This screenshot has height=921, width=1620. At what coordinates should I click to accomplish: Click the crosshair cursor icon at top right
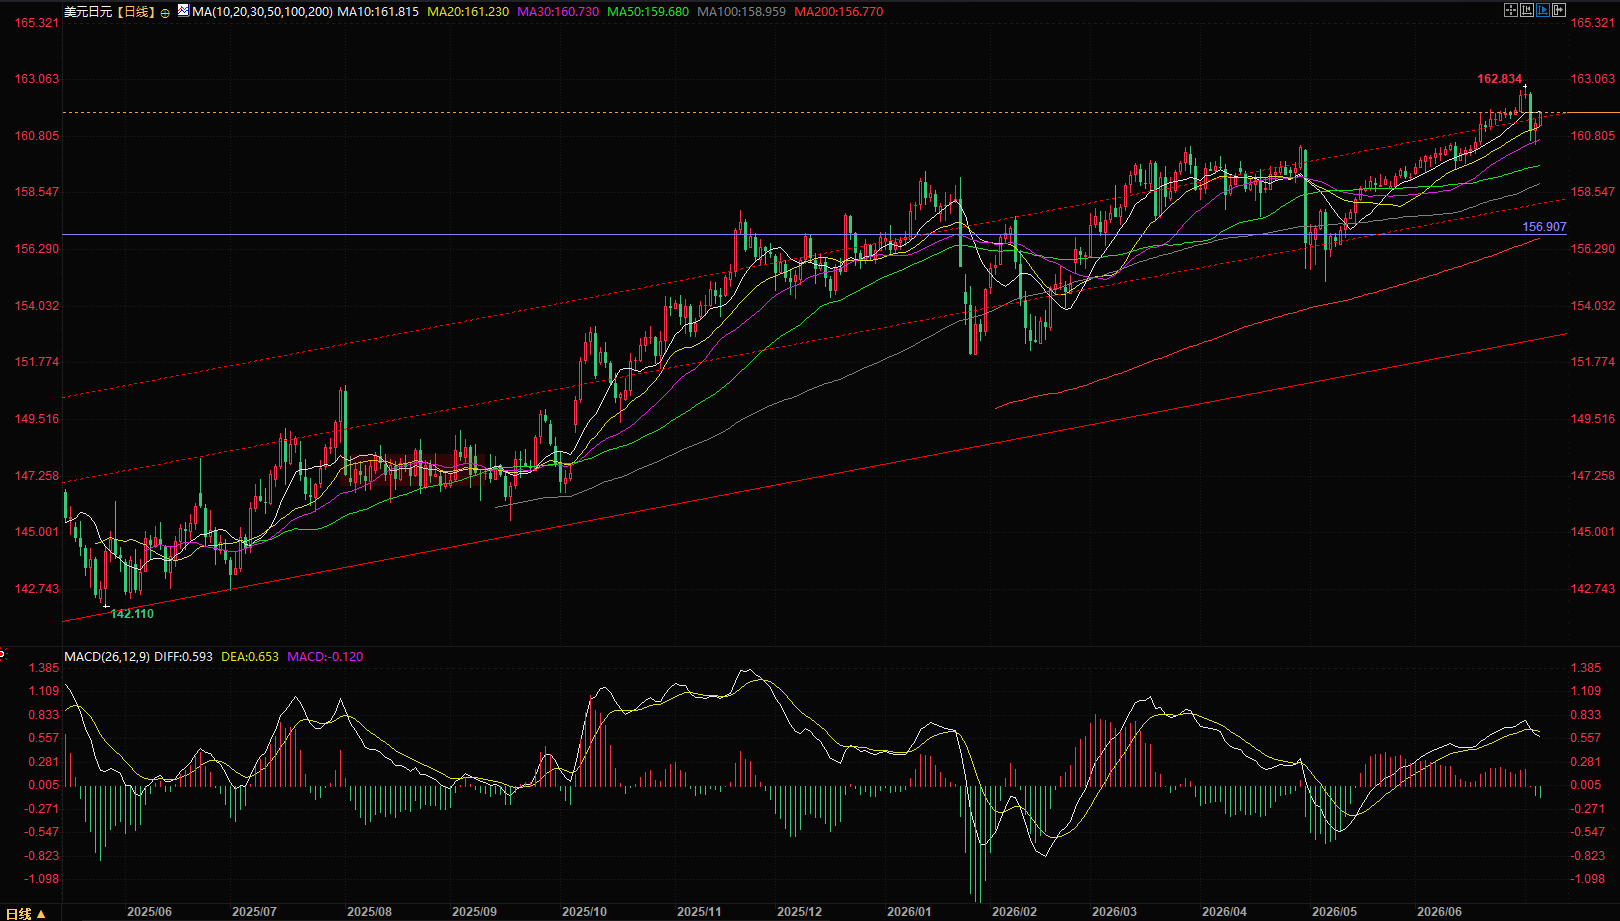click(x=1511, y=10)
